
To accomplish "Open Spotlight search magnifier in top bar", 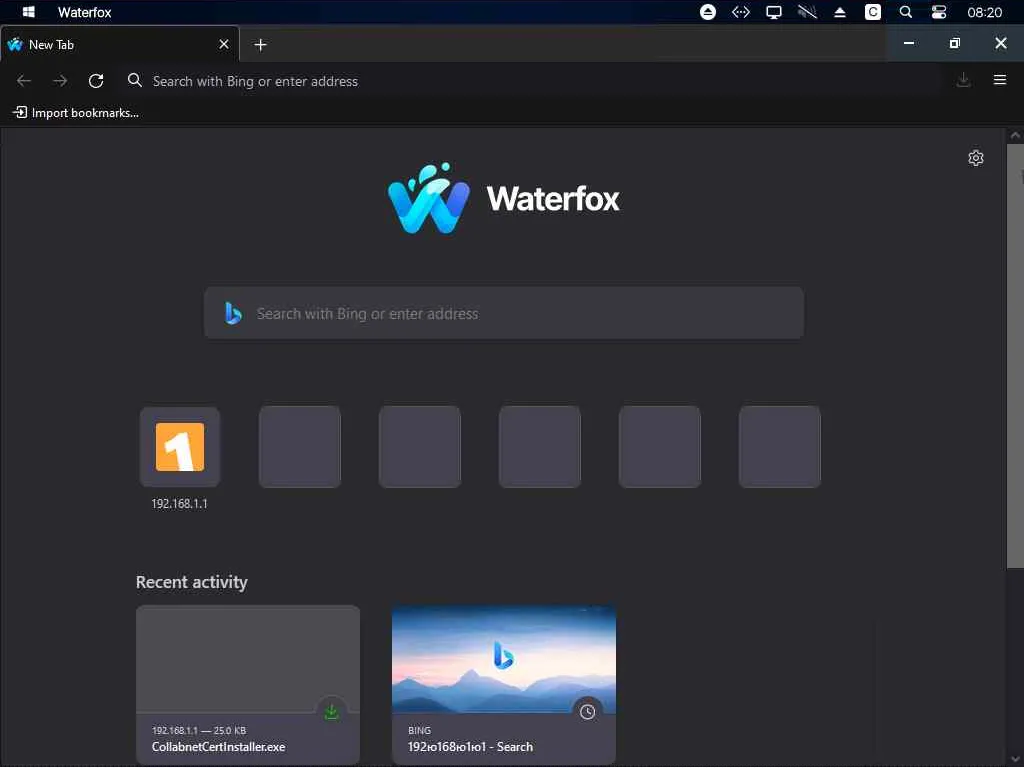I will 905,12.
